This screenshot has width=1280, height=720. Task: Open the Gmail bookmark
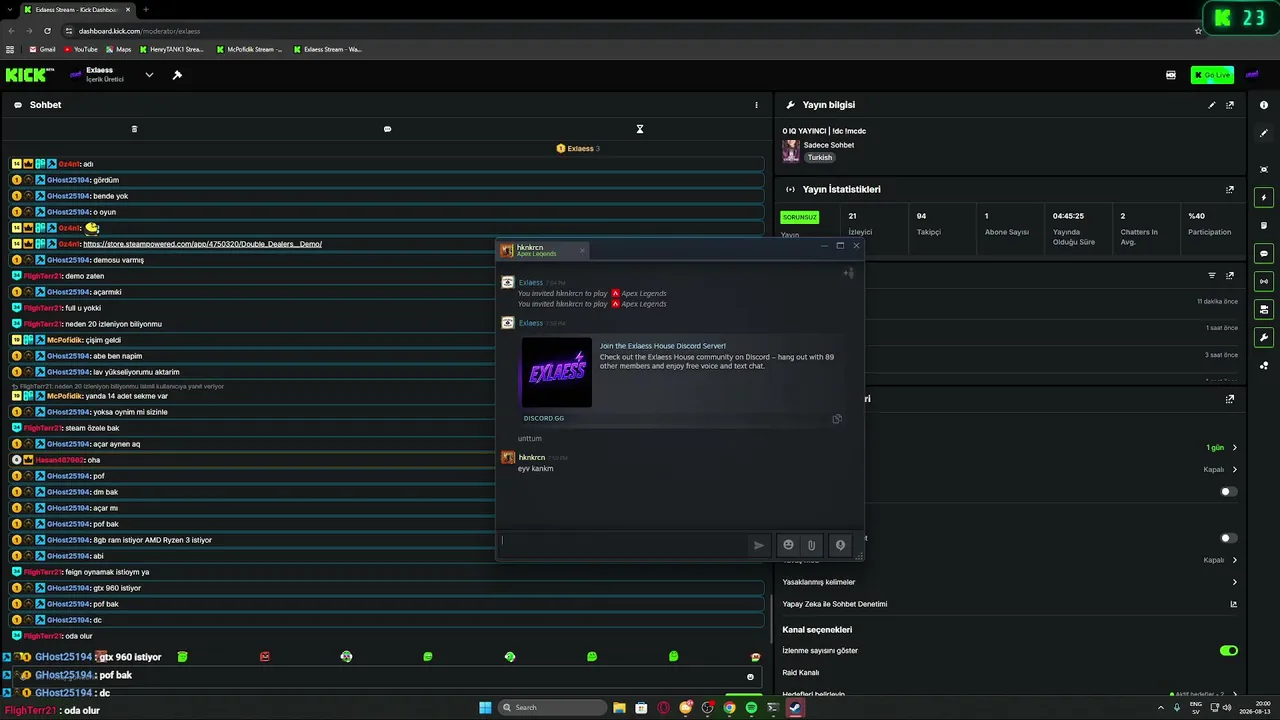[42, 49]
